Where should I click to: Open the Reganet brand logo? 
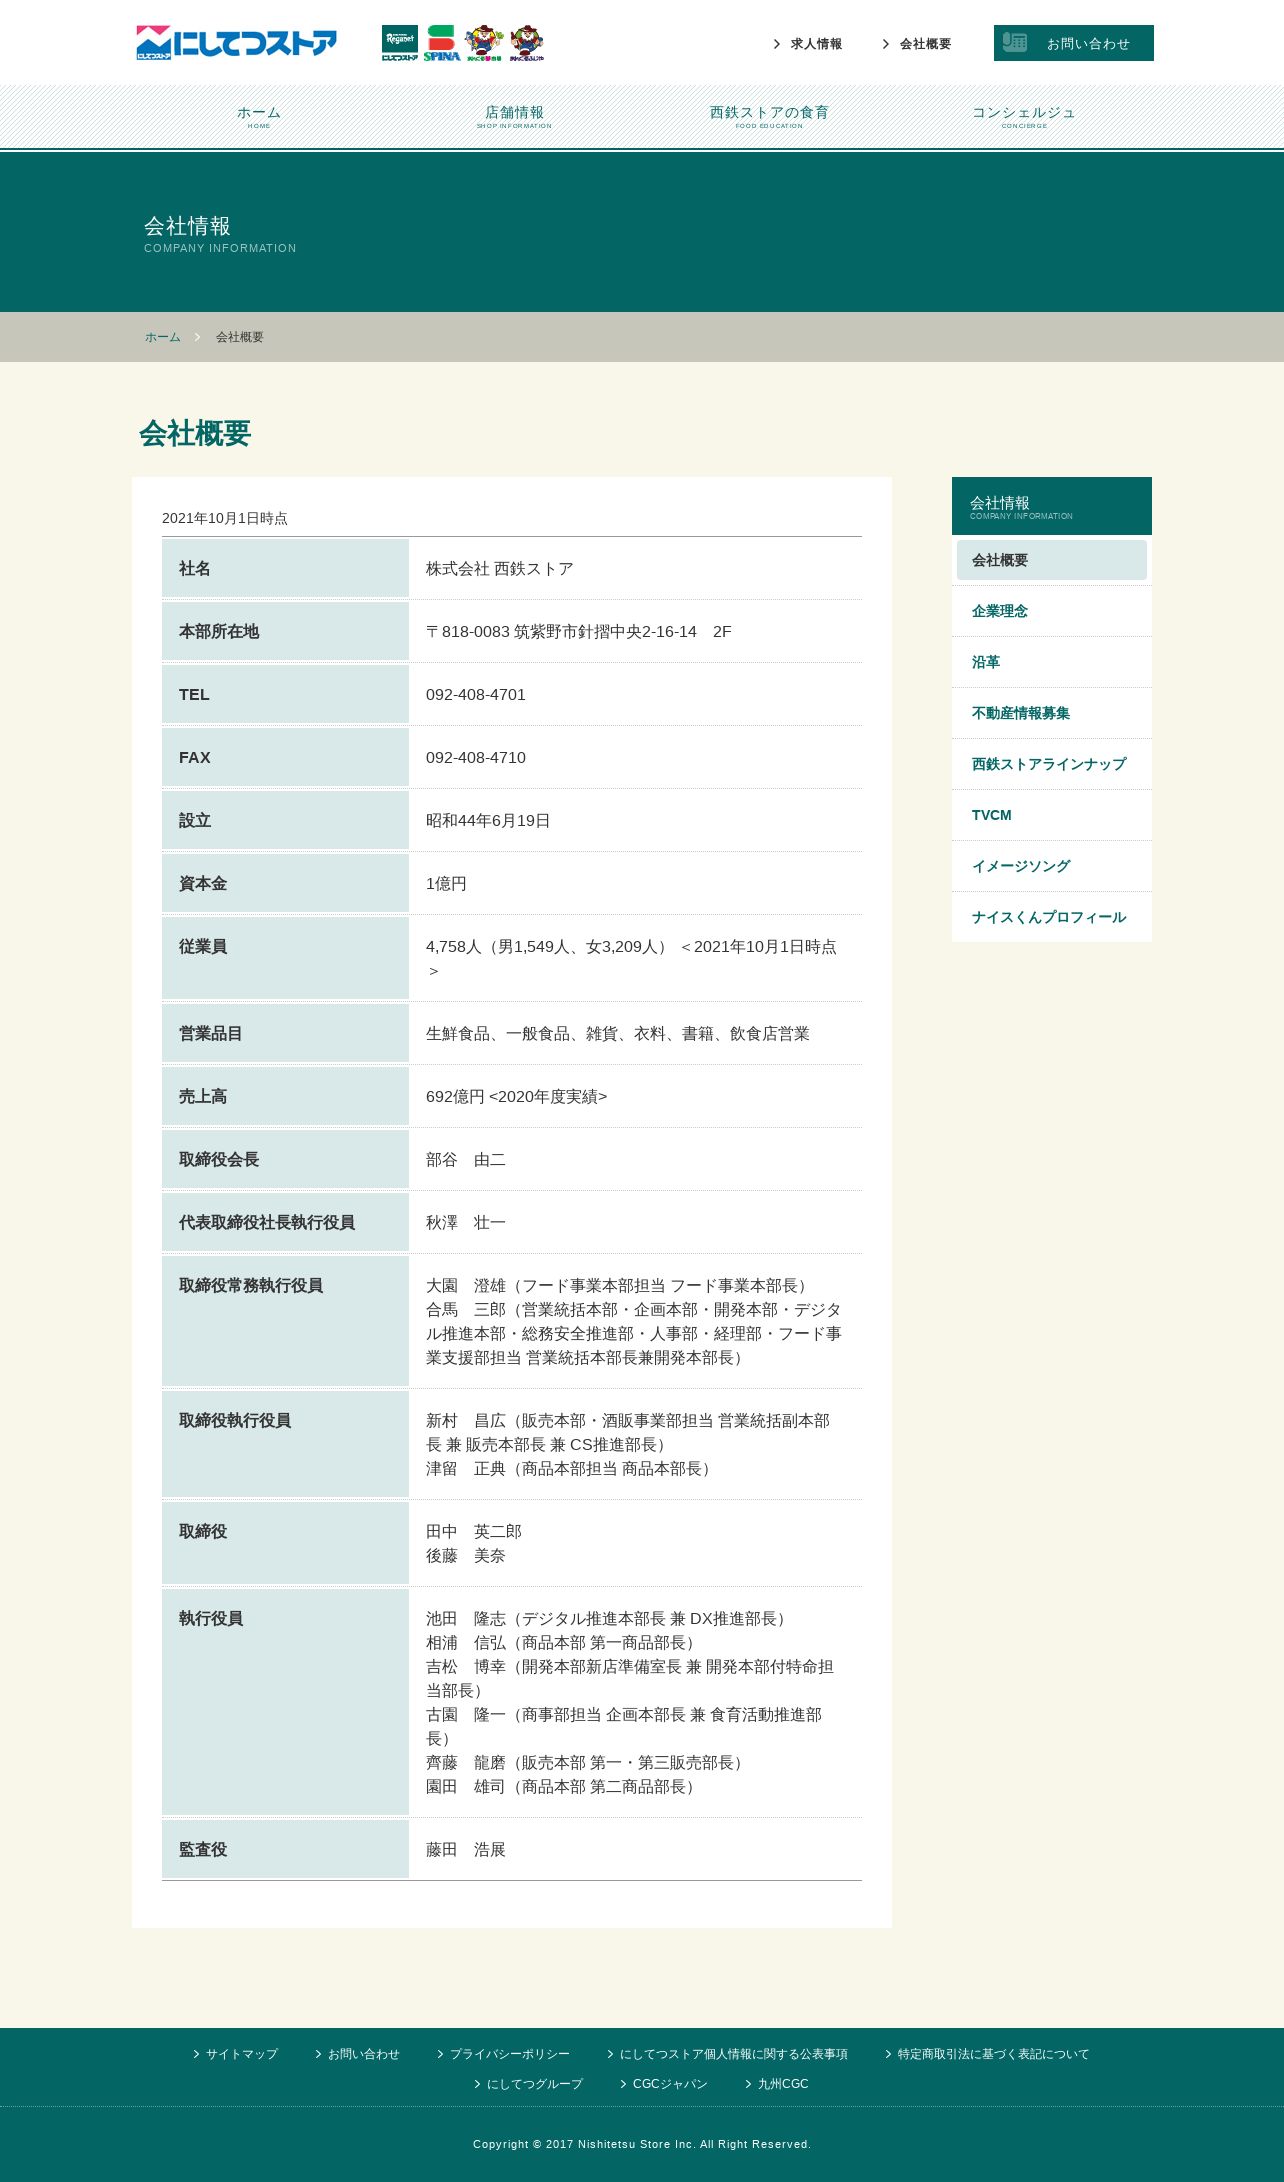tap(400, 43)
